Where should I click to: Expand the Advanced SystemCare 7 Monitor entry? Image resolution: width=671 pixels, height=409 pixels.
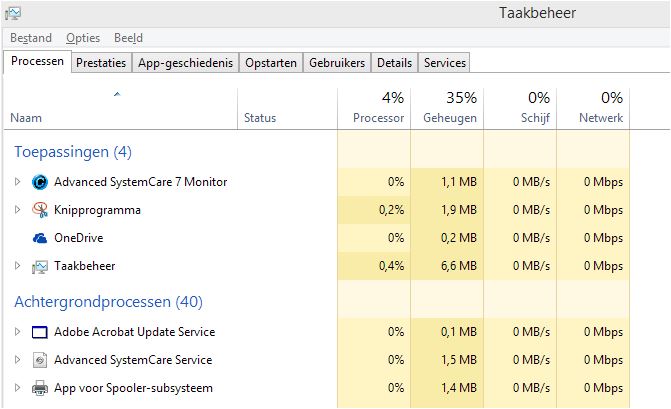coord(17,182)
